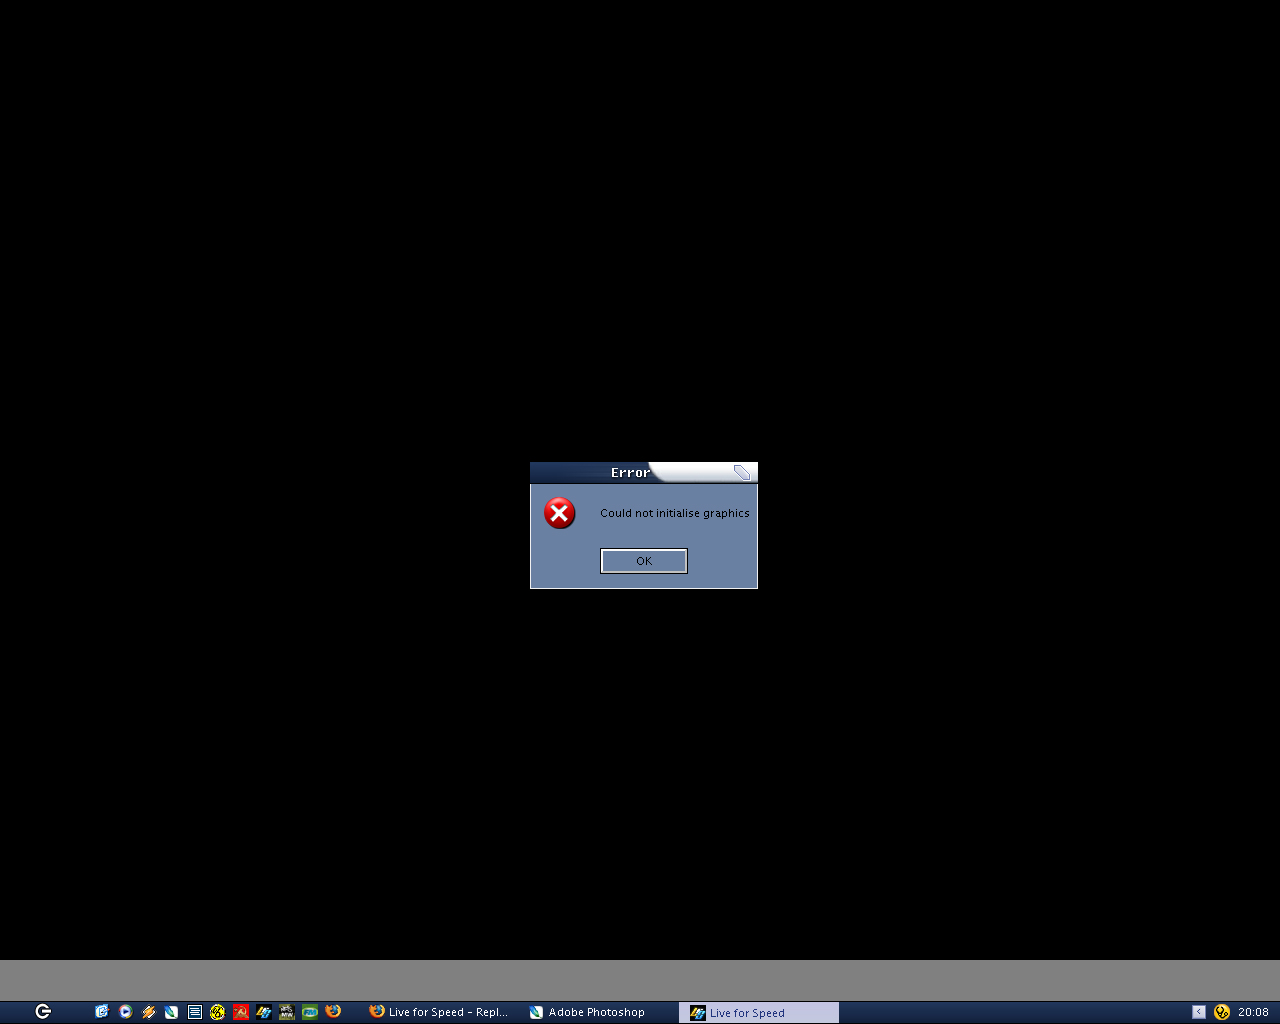Switch to the Adobe Photoshop taskbar window
This screenshot has width=1280, height=1024.
pyautogui.click(x=600, y=1012)
